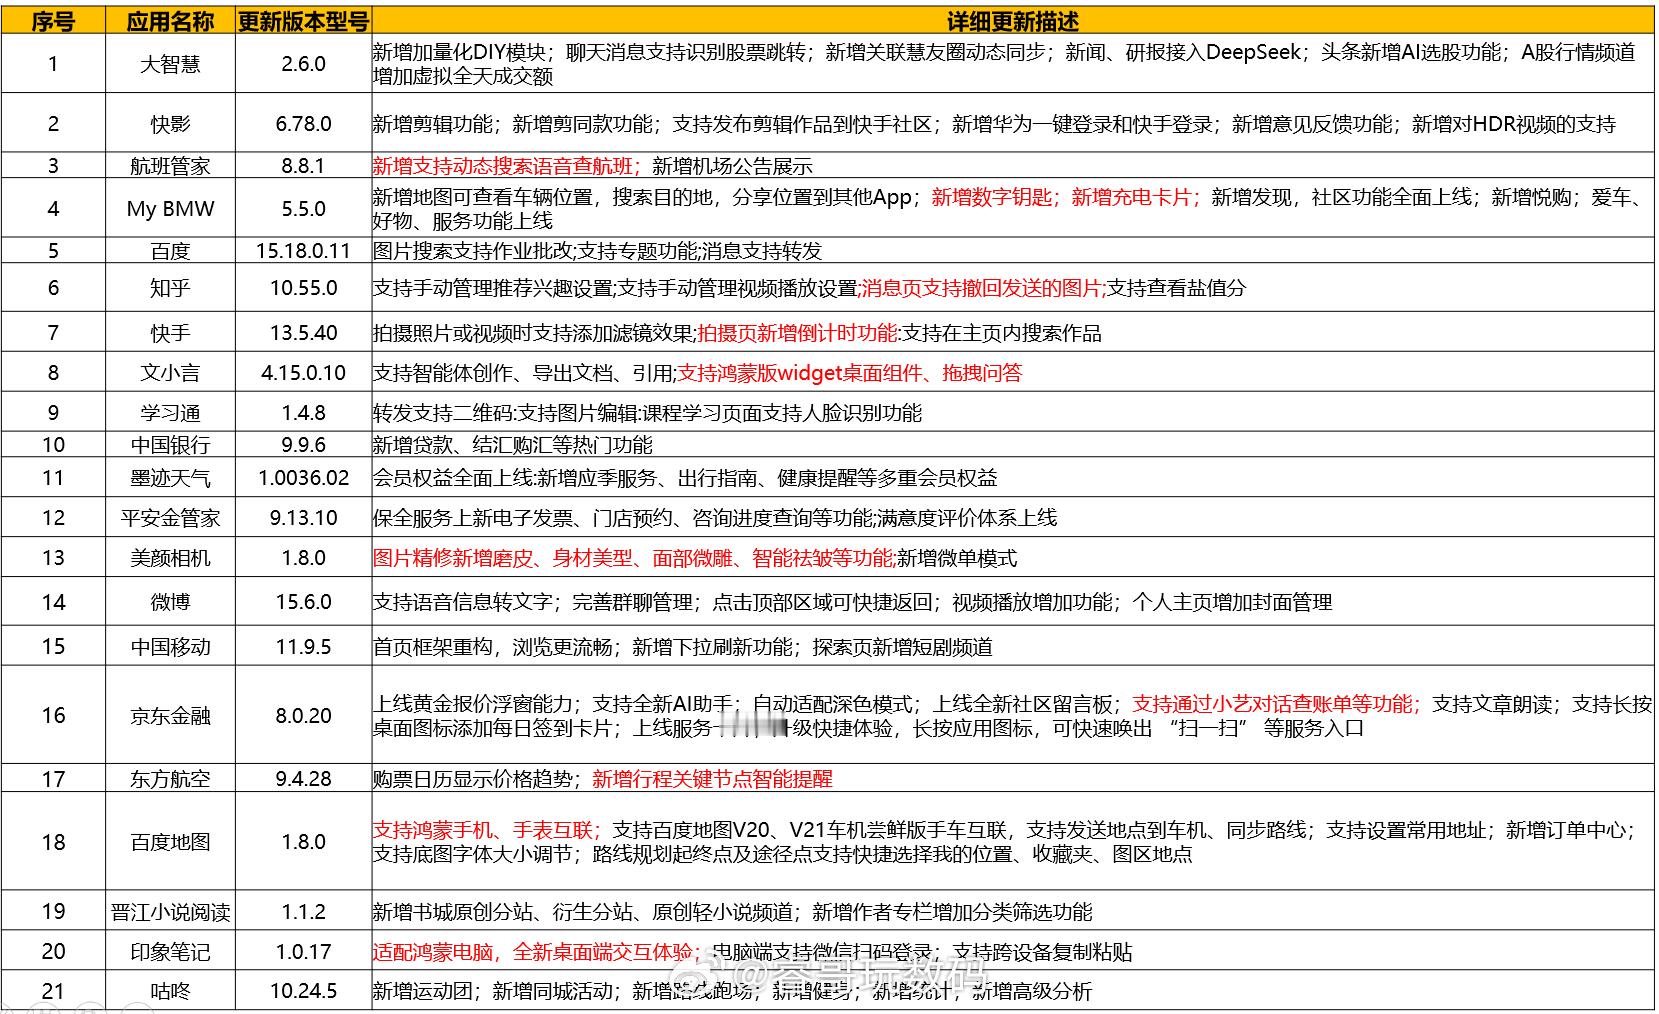Click description starting '保全服务上新电子发票'
Image resolution: width=1659 pixels, height=1014 pixels.
(714, 518)
